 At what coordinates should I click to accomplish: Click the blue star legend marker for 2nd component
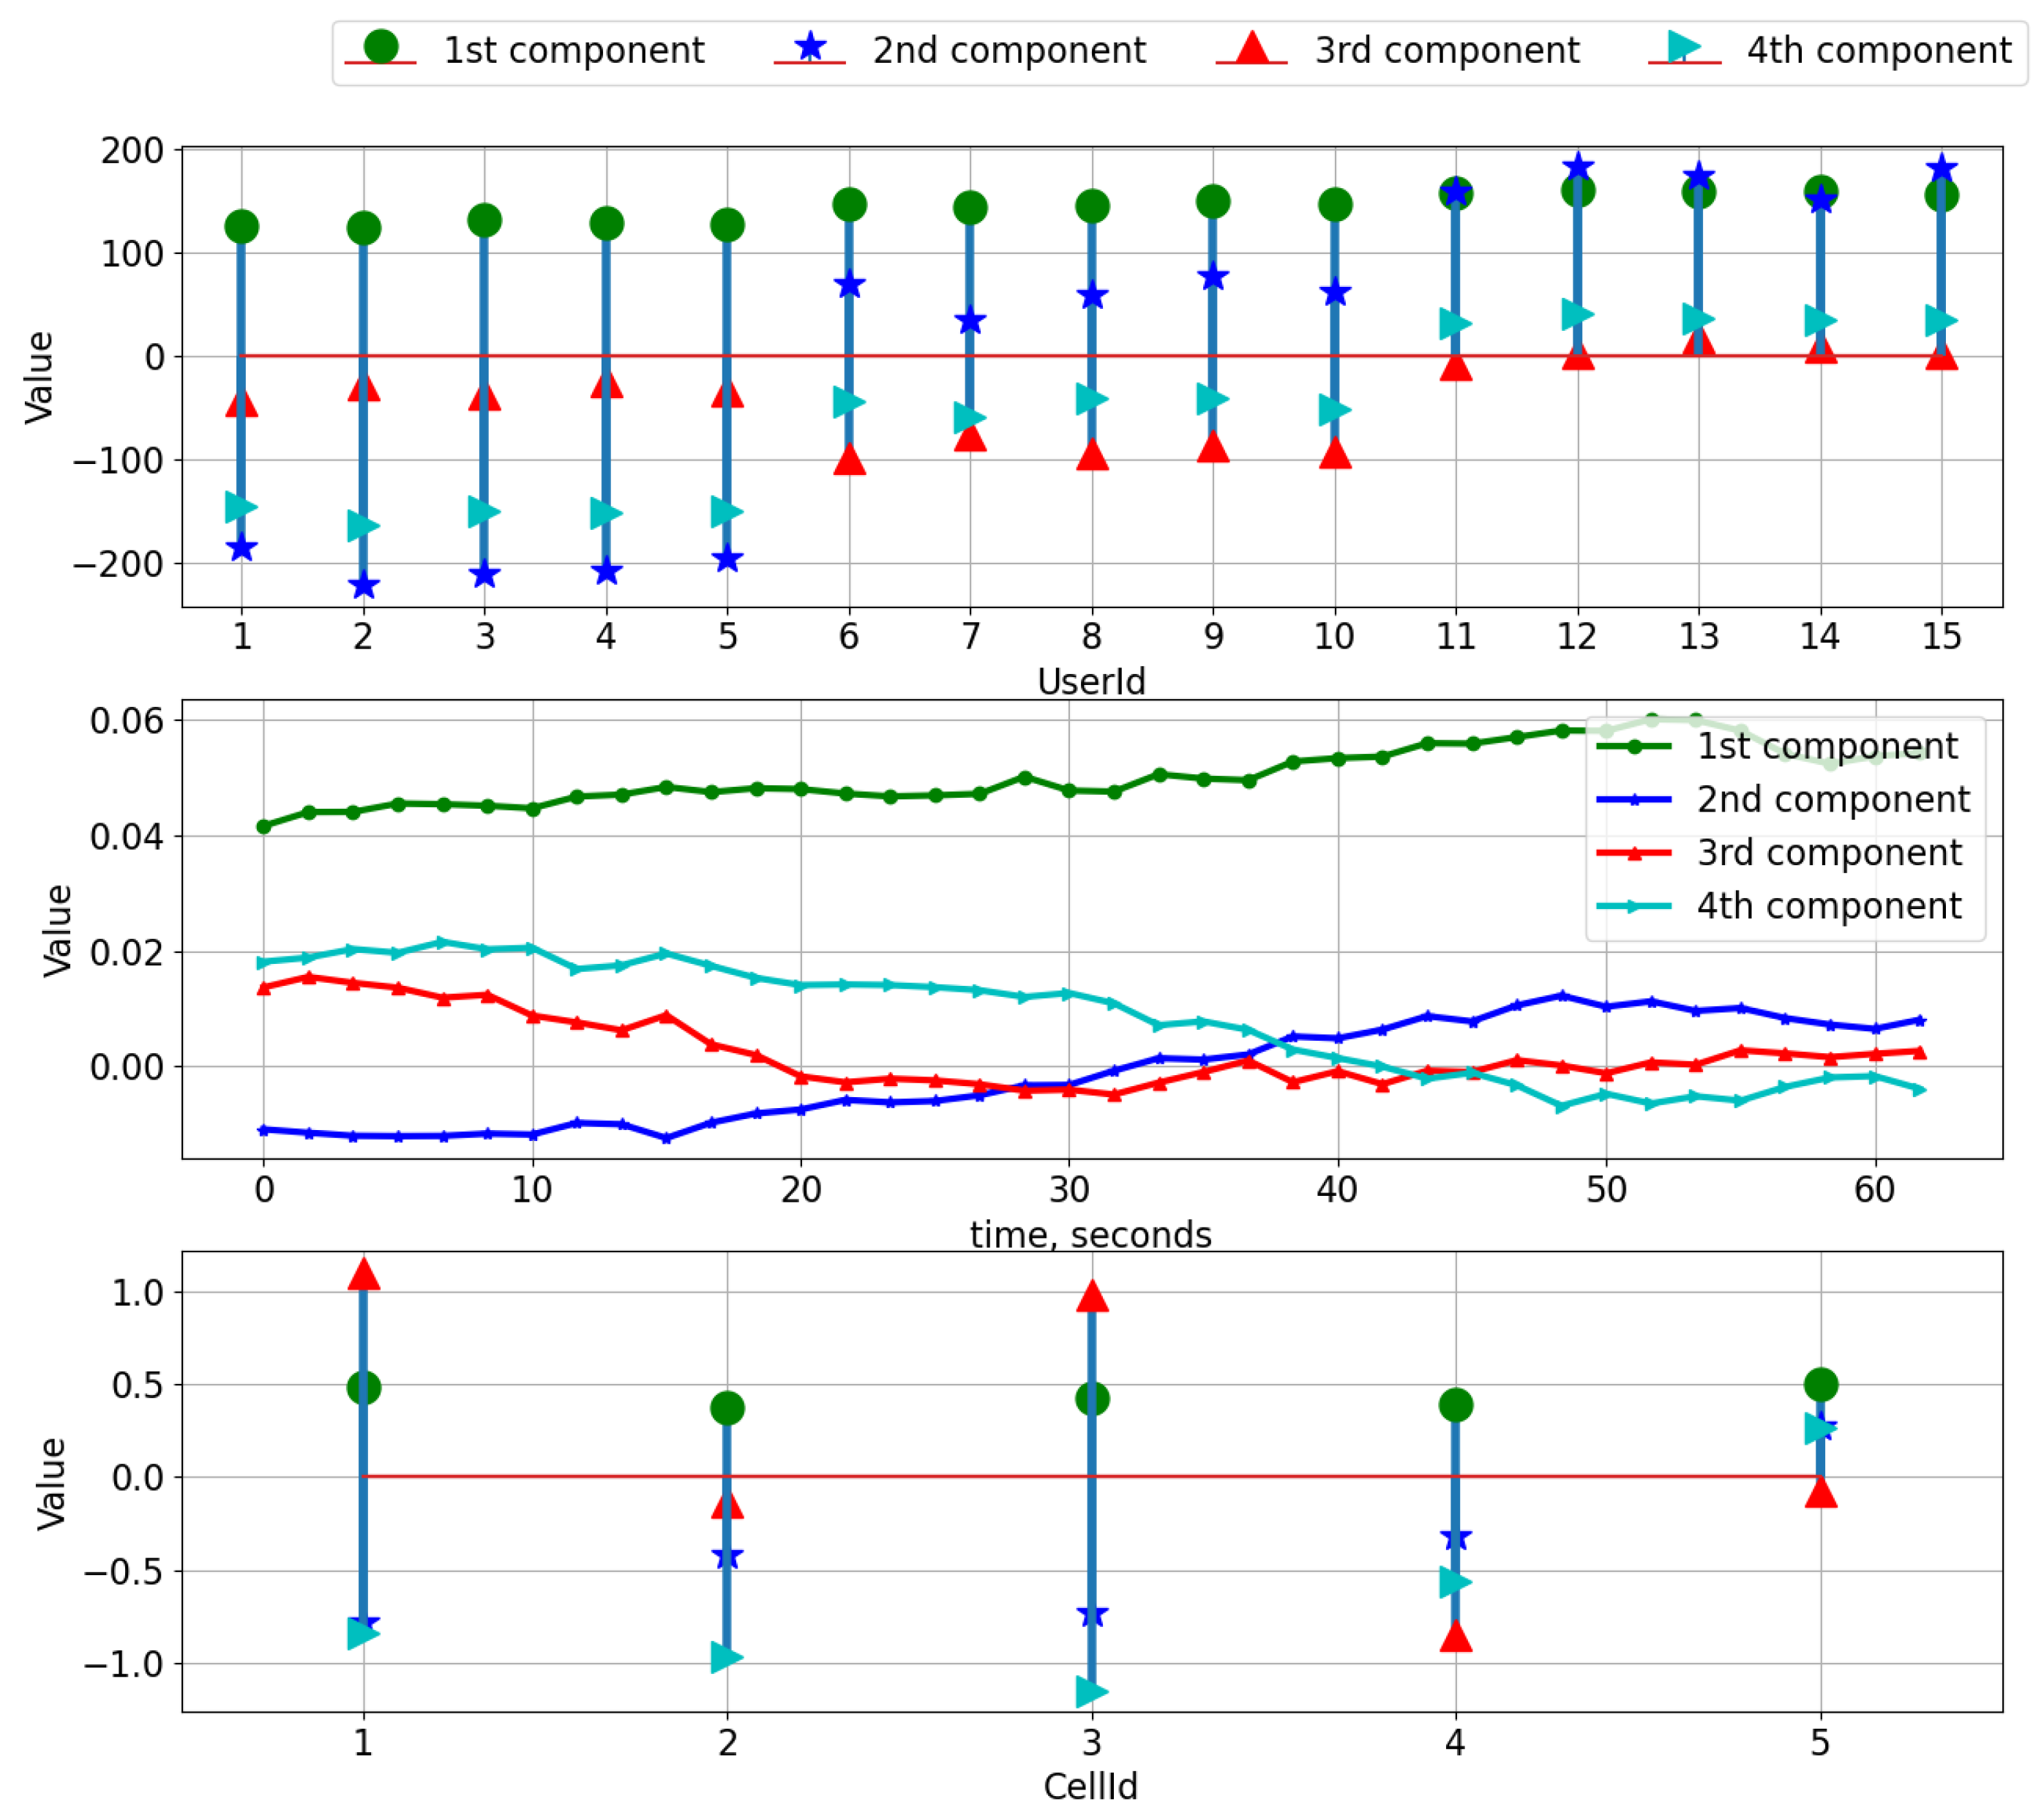click(x=810, y=46)
